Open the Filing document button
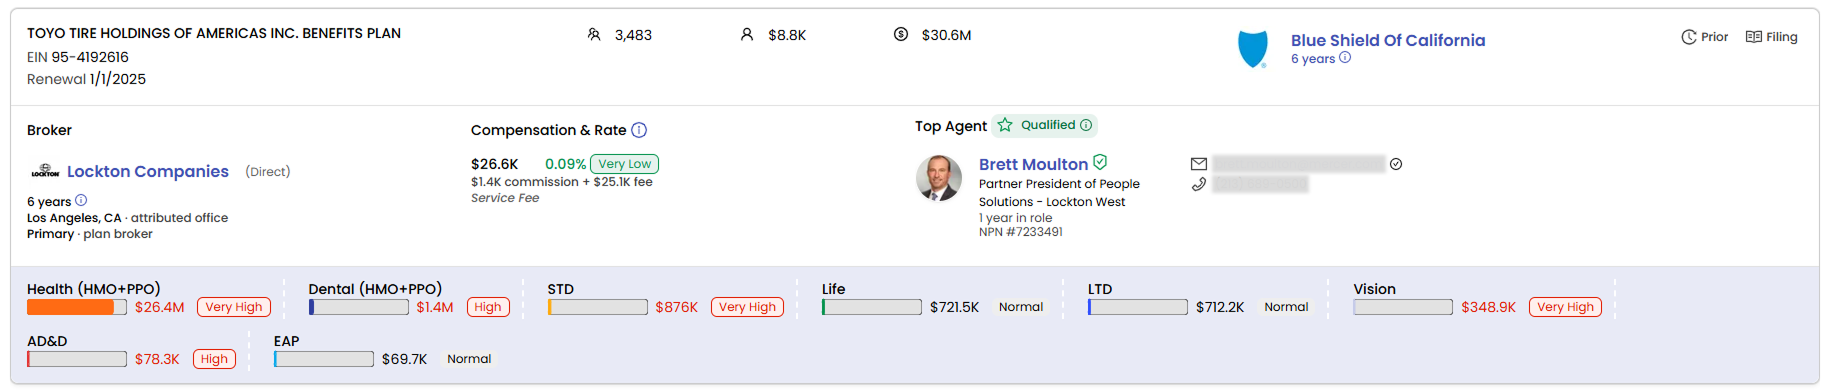 coord(1771,37)
